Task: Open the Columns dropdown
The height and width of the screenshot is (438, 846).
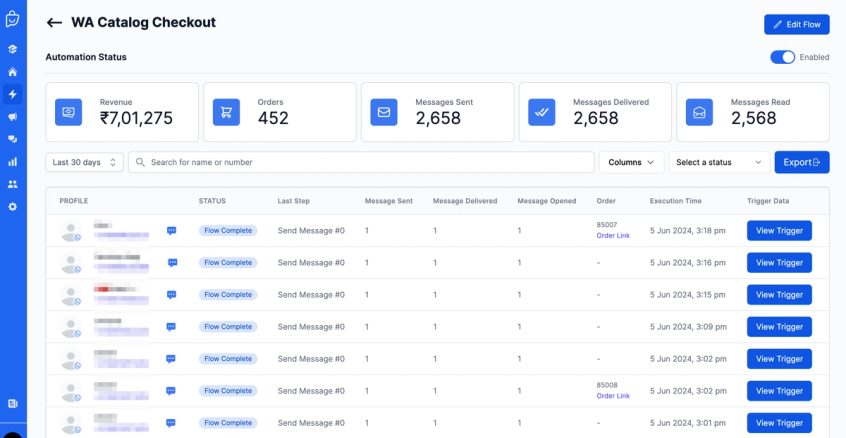Action: (631, 162)
